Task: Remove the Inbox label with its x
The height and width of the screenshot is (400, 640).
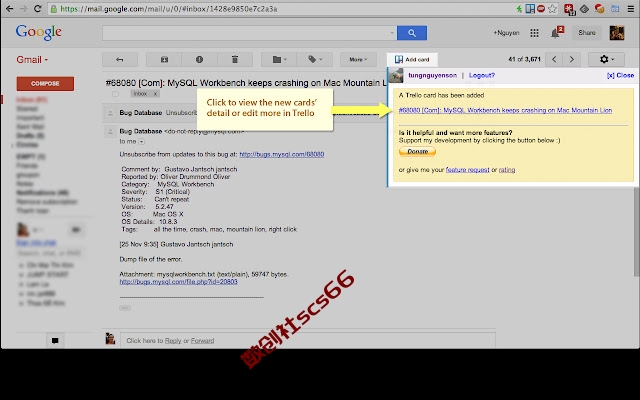Action: (155, 94)
